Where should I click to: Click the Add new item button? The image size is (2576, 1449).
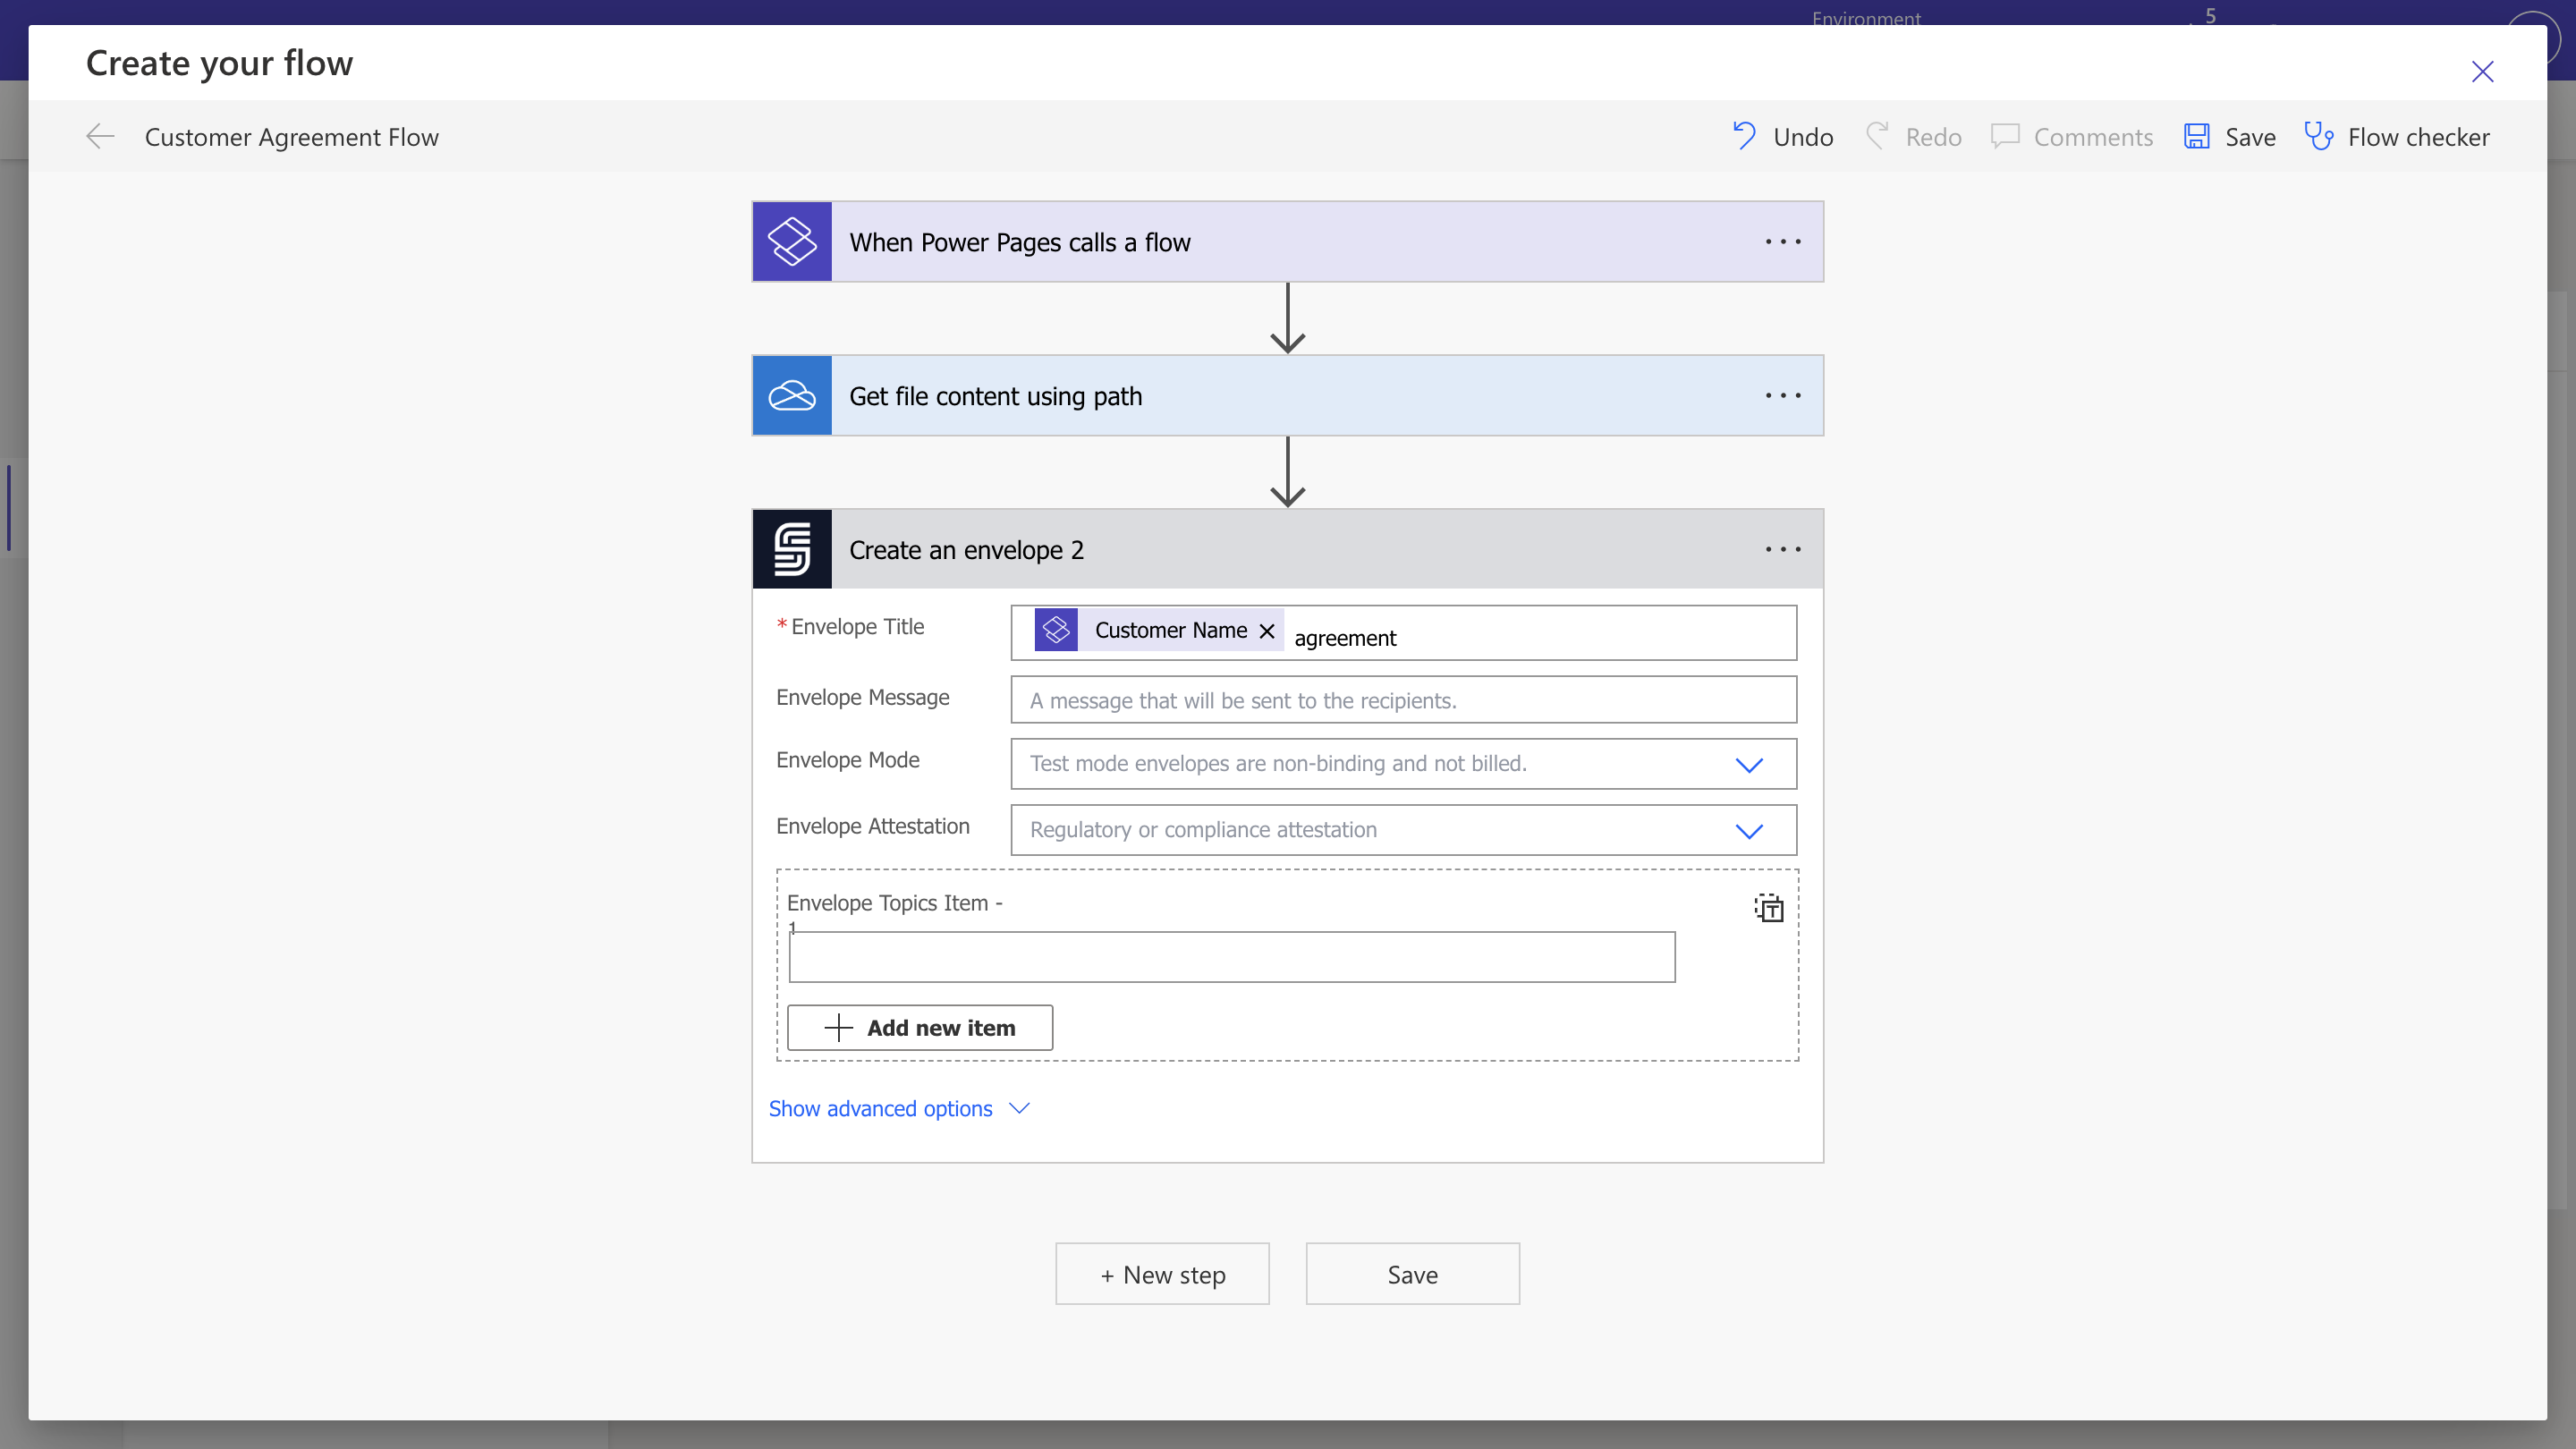pos(919,1027)
